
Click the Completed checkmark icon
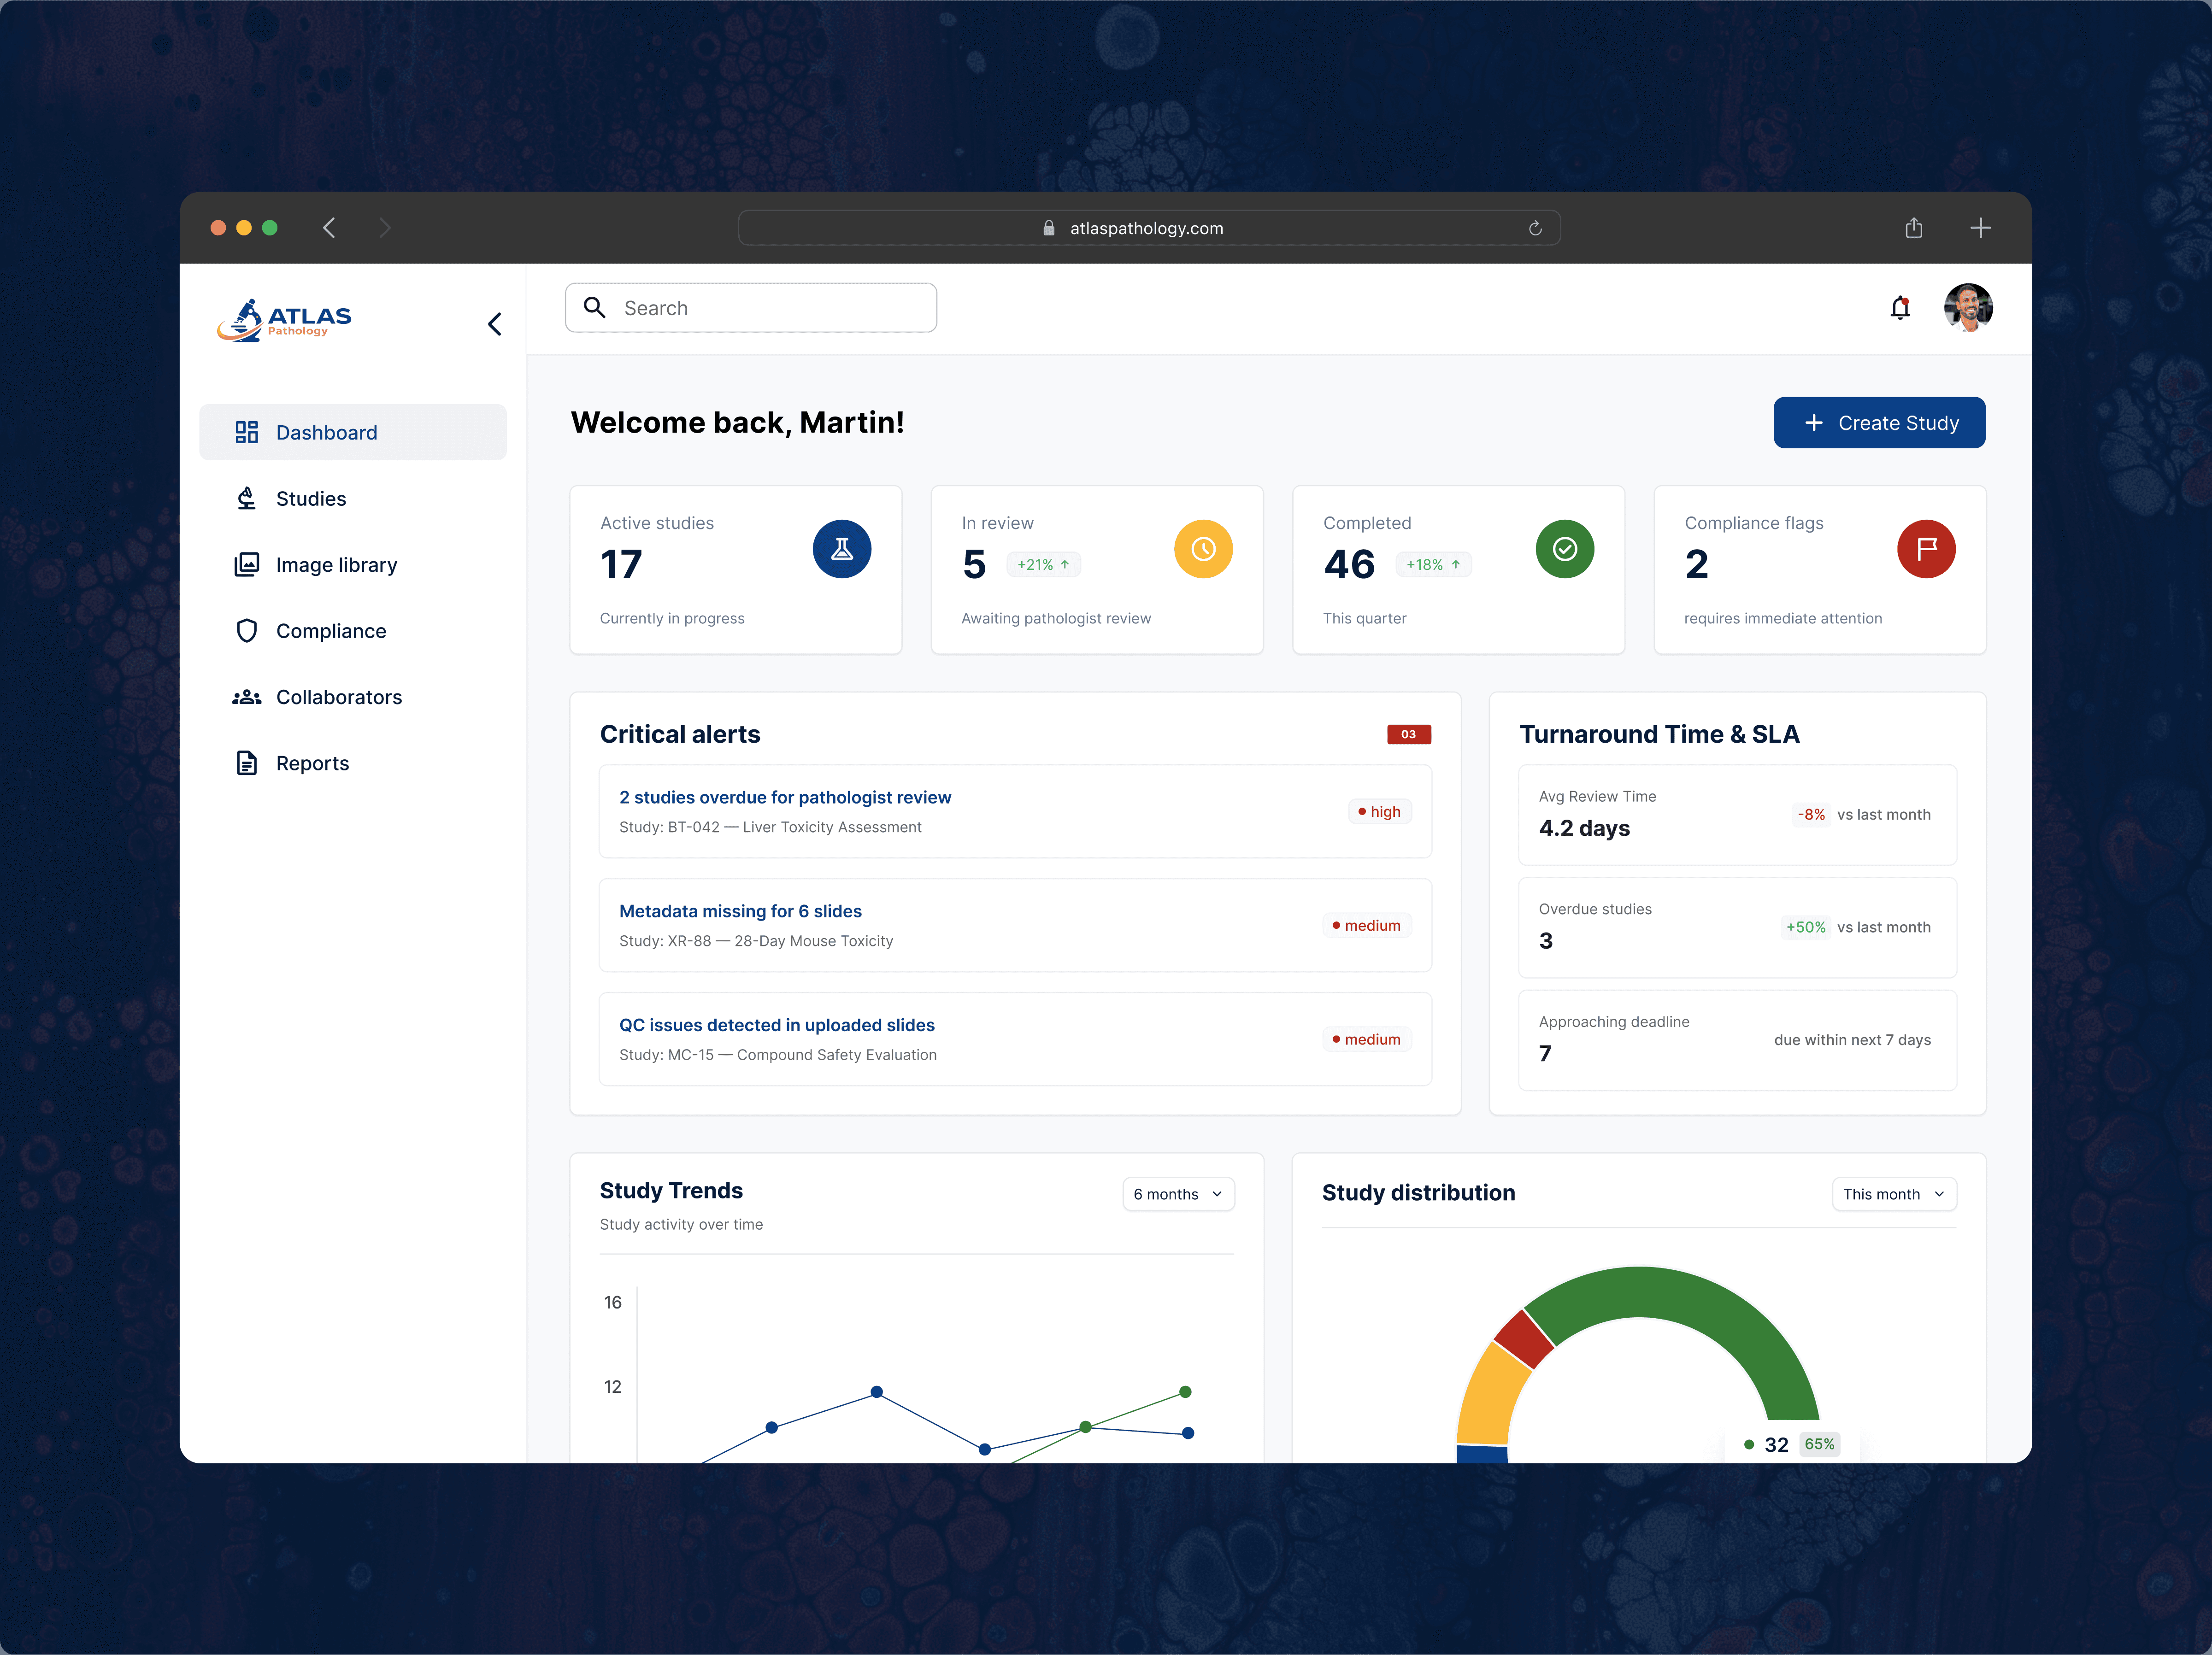1564,549
